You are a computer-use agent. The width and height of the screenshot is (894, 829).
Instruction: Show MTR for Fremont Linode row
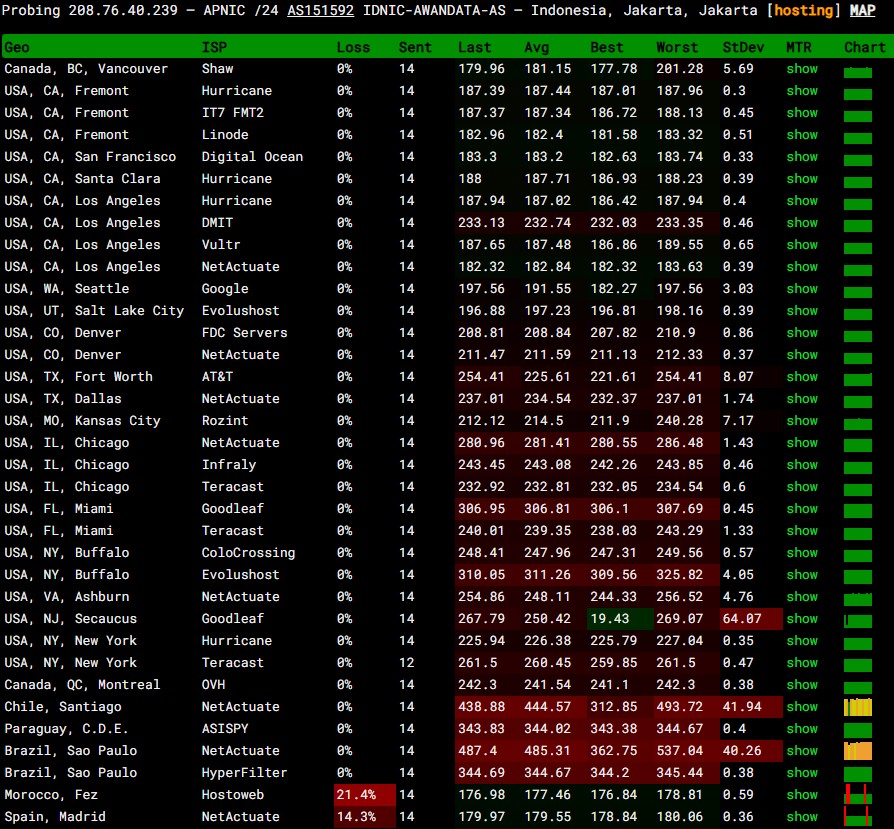coord(802,135)
